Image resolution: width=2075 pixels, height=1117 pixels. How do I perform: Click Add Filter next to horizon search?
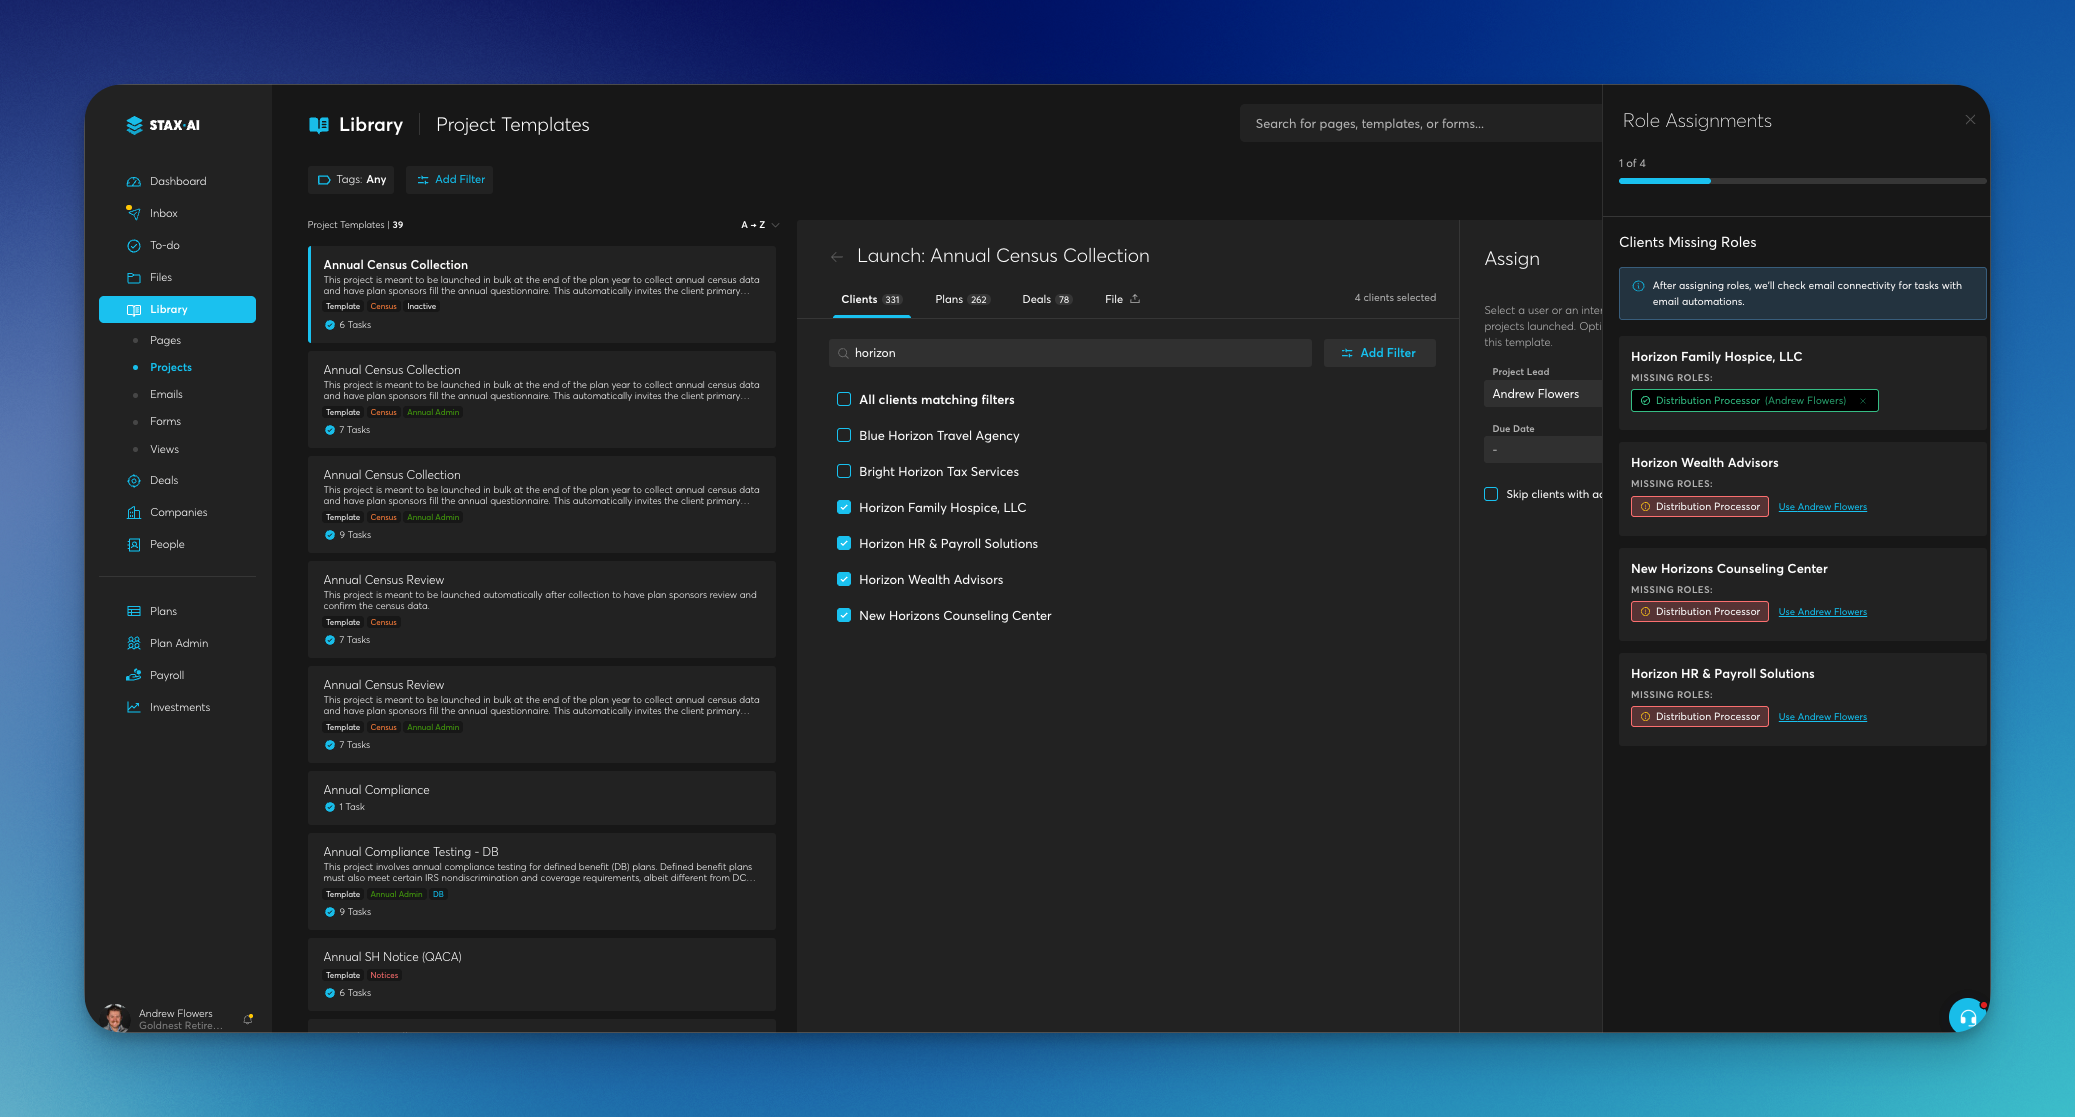(1379, 353)
